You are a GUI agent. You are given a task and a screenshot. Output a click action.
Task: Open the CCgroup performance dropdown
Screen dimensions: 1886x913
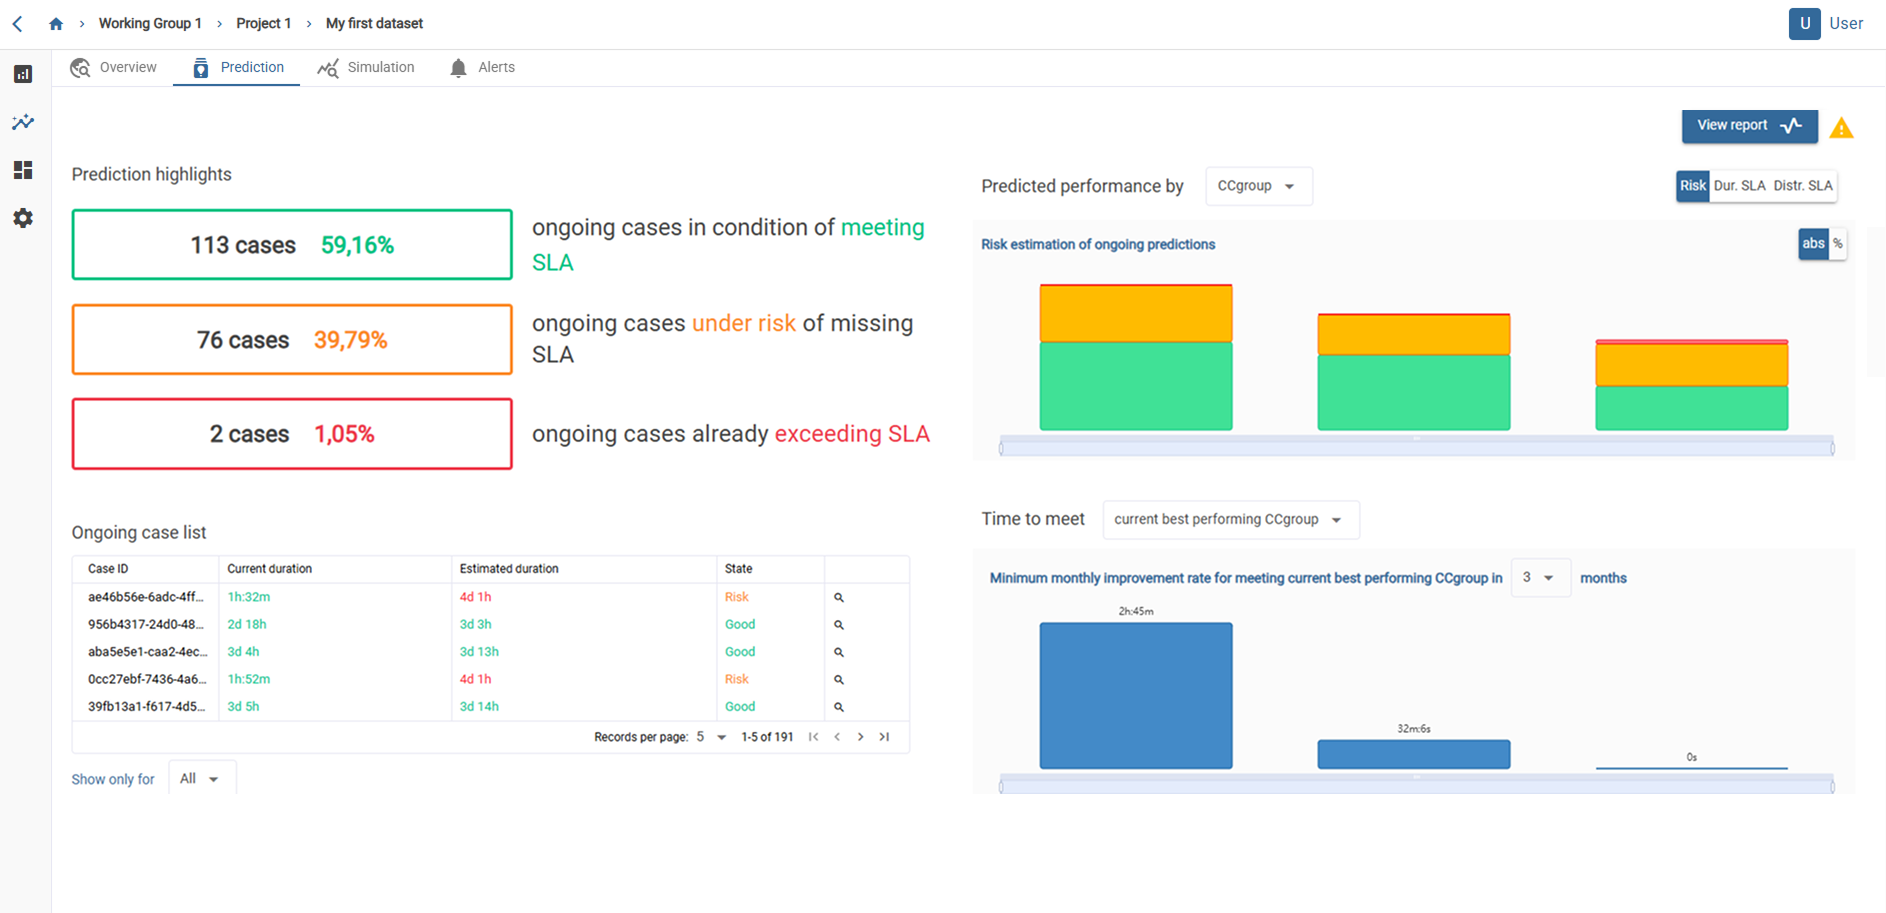1257,186
